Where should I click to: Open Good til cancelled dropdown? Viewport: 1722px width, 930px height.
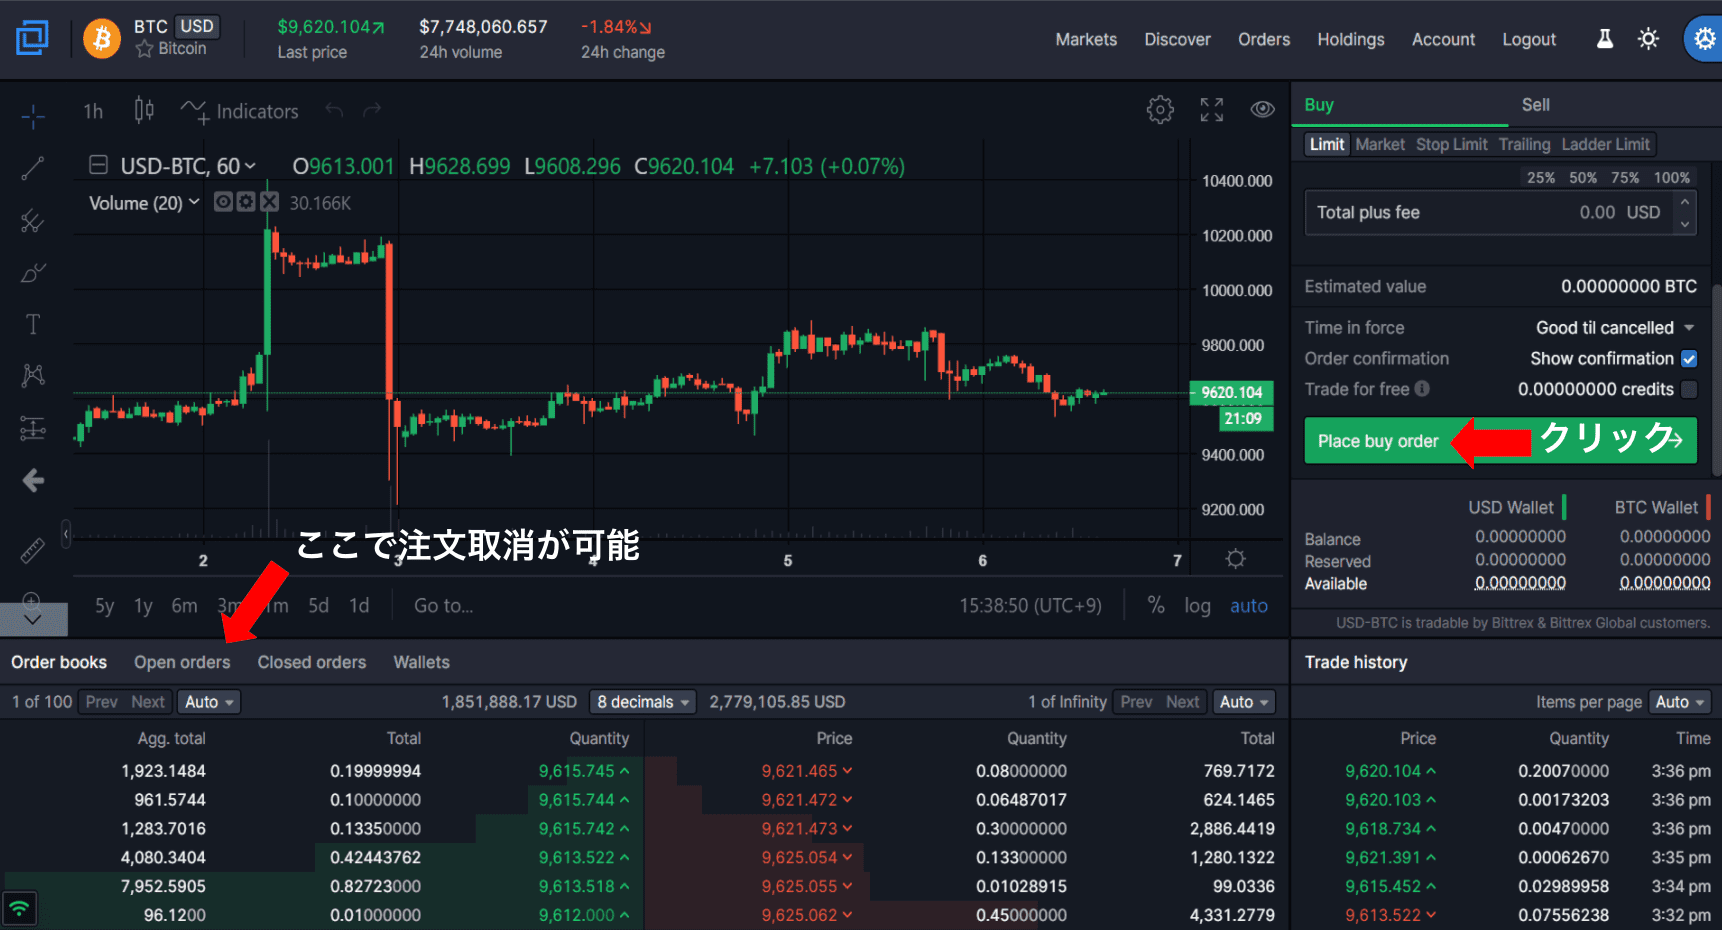pos(1615,328)
